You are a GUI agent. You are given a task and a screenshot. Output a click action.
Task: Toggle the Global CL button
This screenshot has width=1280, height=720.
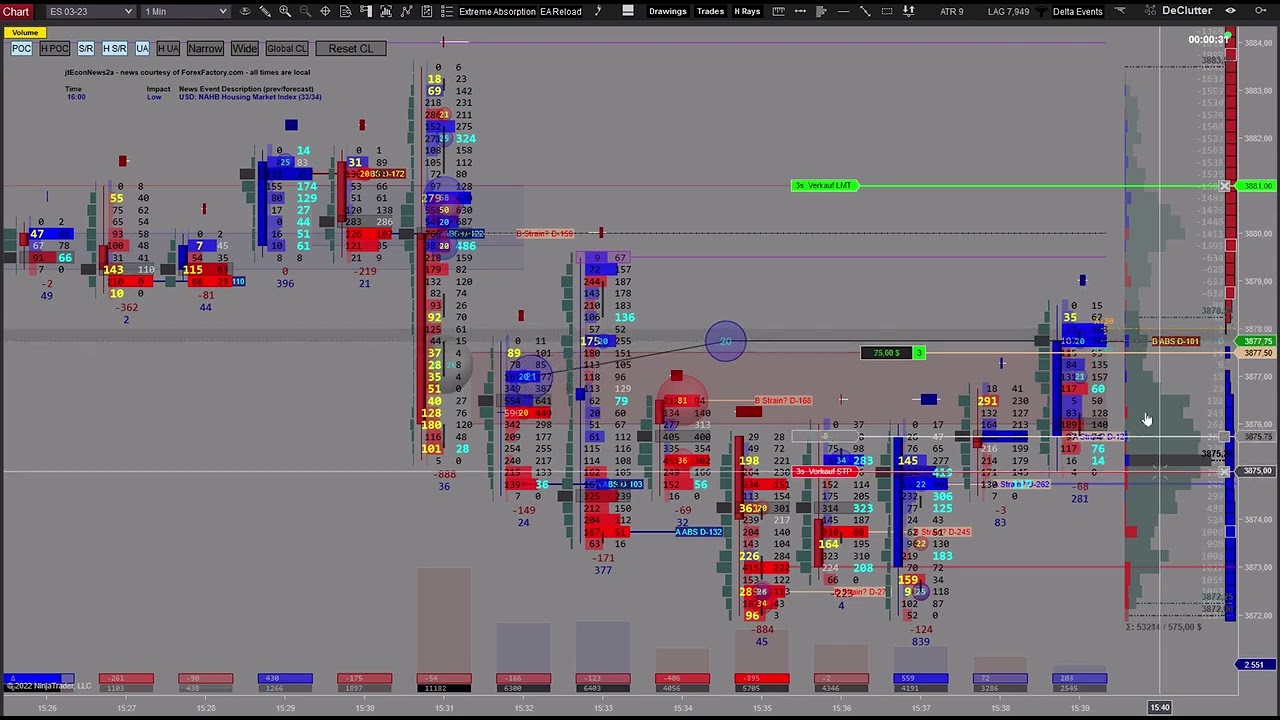[x=287, y=48]
